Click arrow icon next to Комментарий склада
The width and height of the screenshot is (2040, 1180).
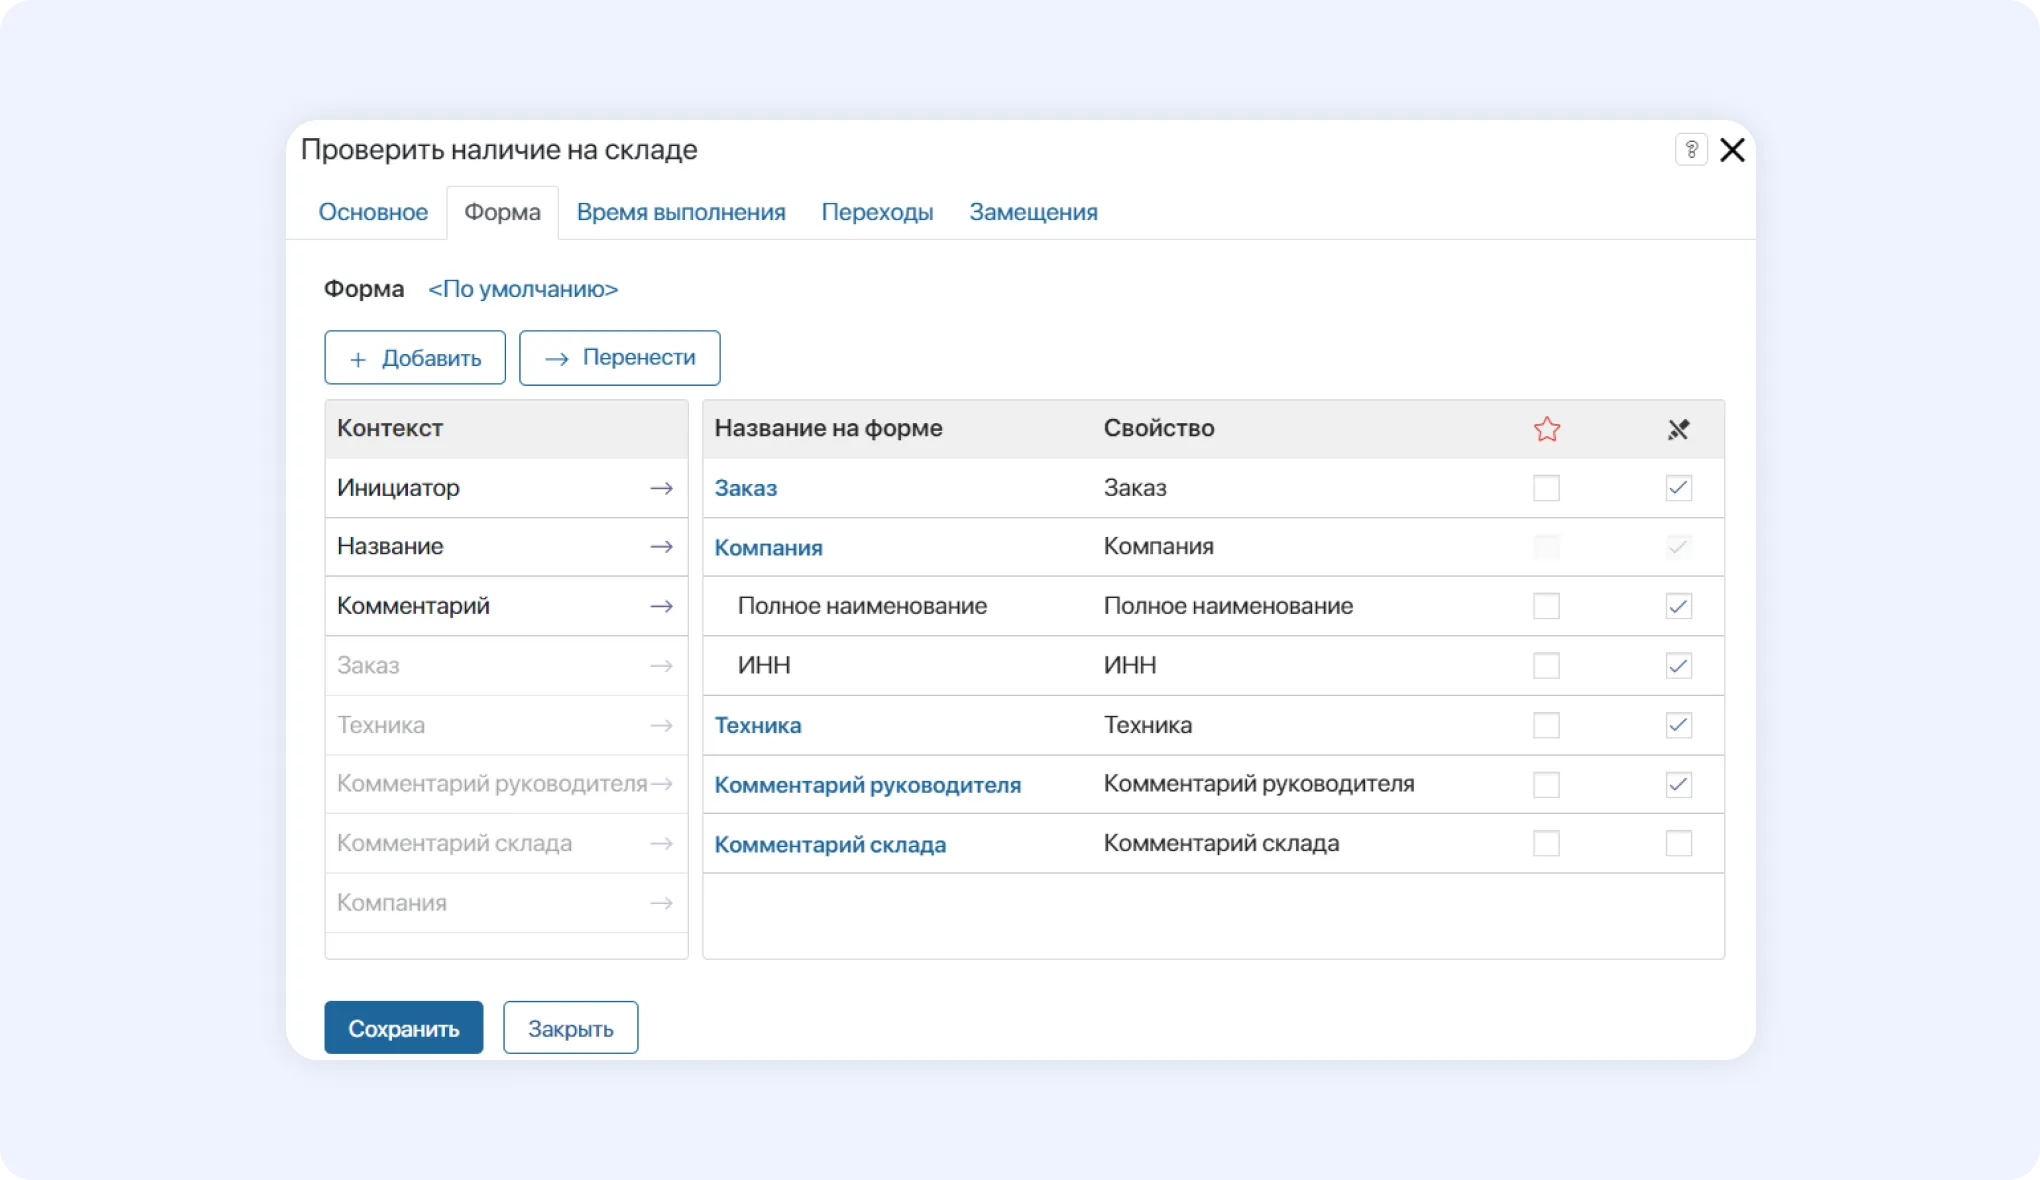click(661, 844)
